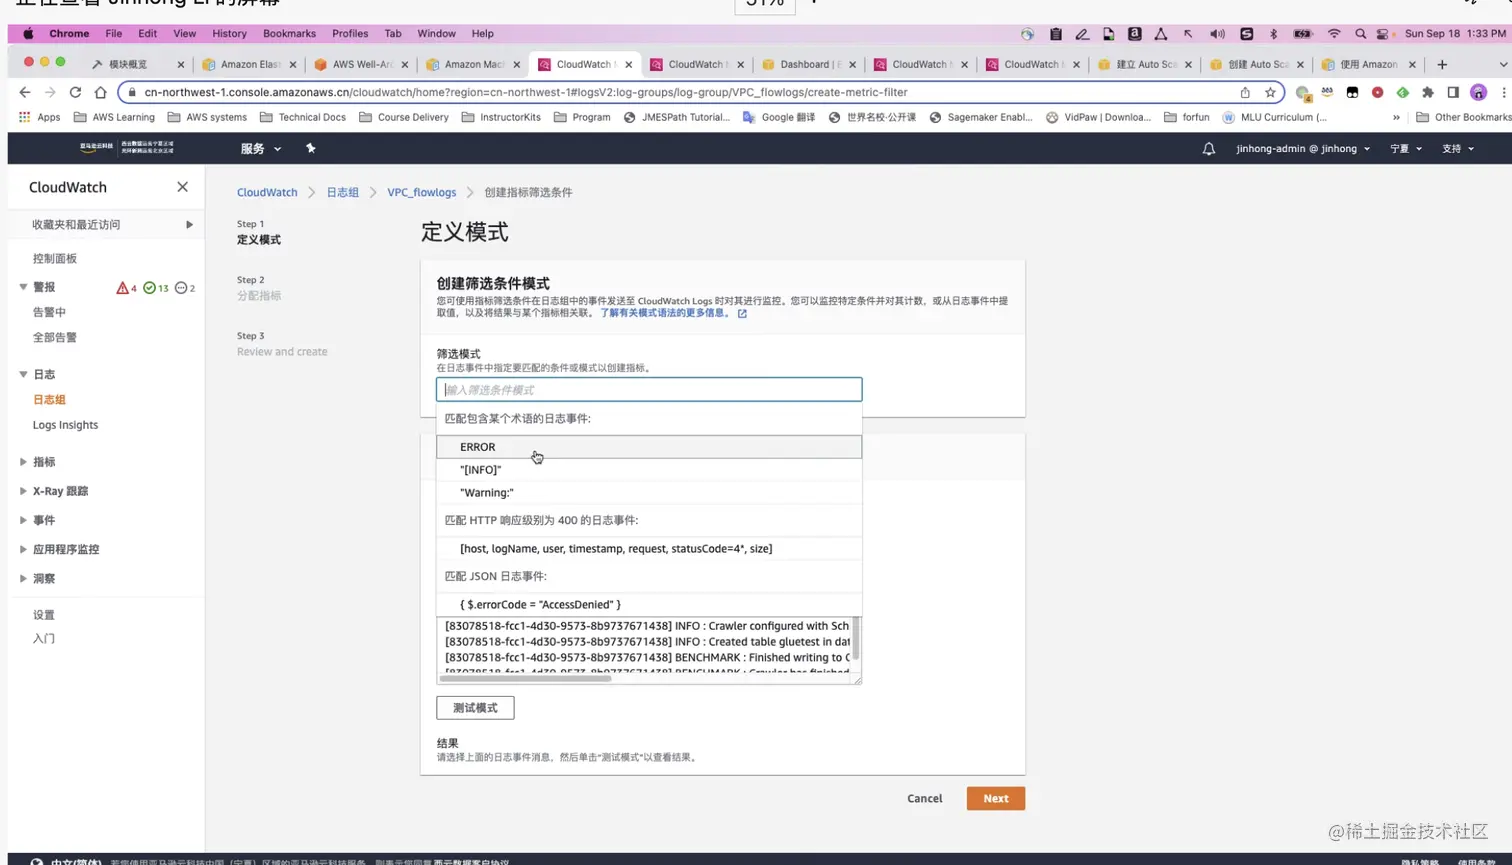This screenshot has height=865, width=1512.
Task: Share the page via address bar share icon
Action: (x=1245, y=92)
